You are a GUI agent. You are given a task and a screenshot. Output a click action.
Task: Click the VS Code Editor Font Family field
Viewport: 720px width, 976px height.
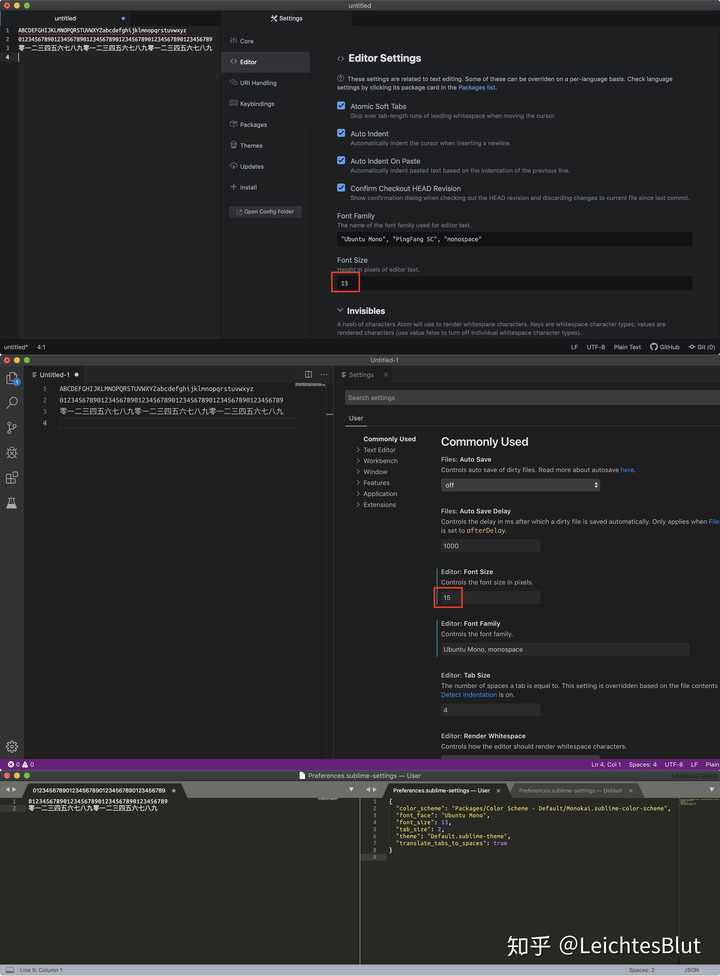[565, 649]
